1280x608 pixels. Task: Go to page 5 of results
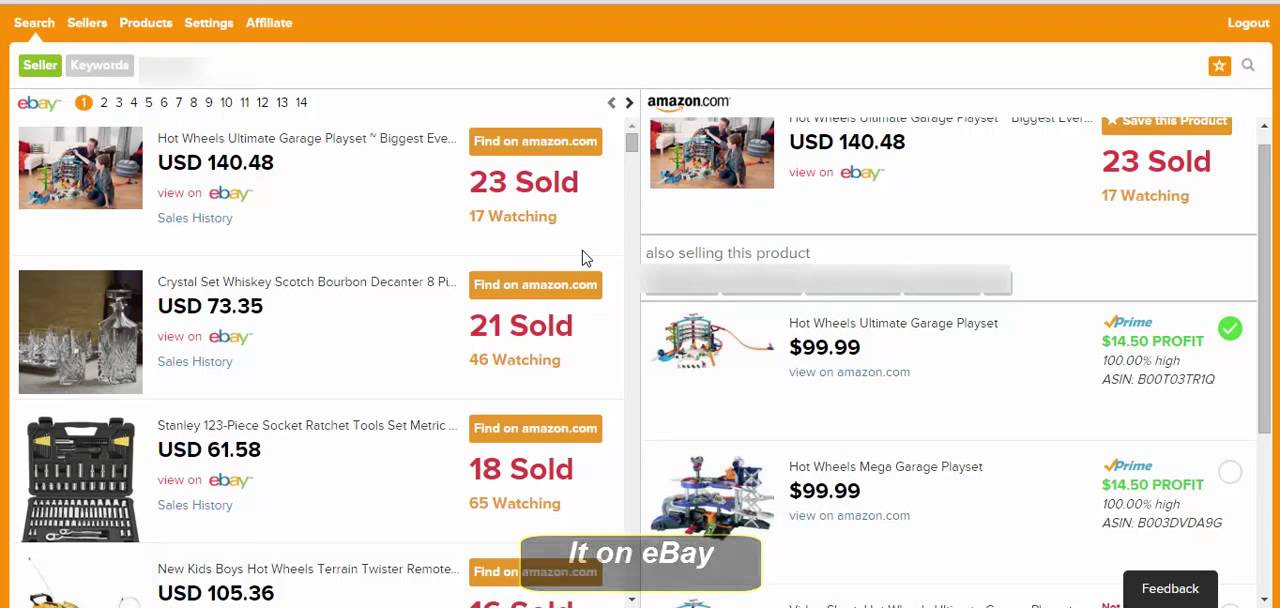149,103
